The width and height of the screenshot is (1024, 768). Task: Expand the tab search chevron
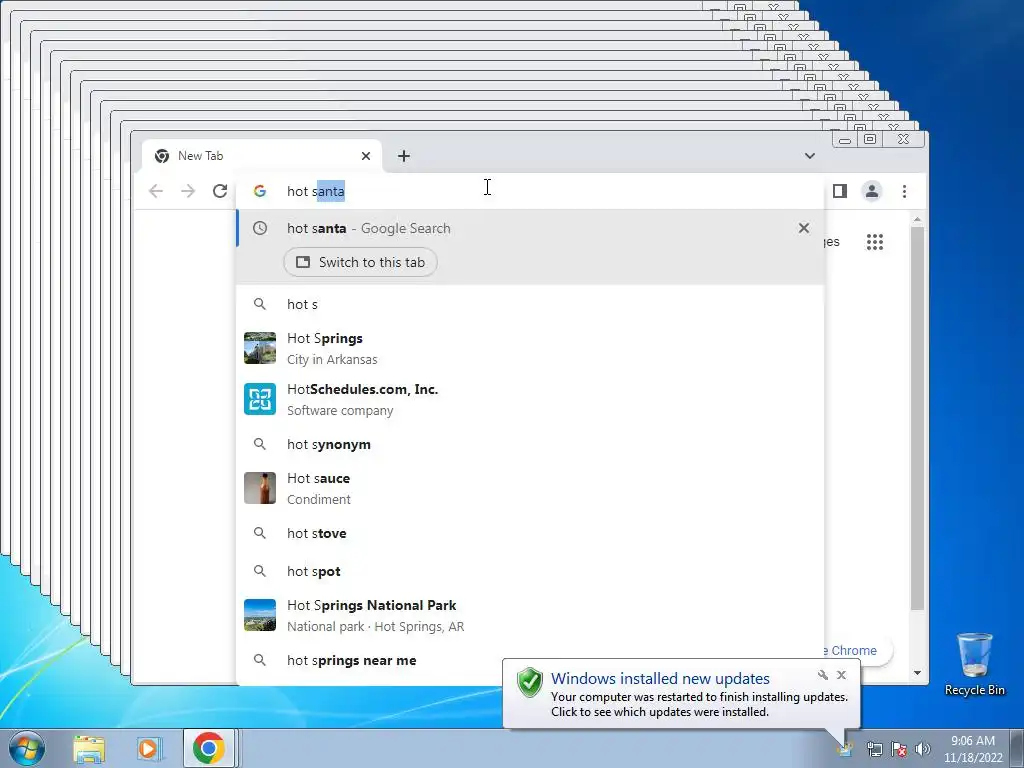pos(810,156)
